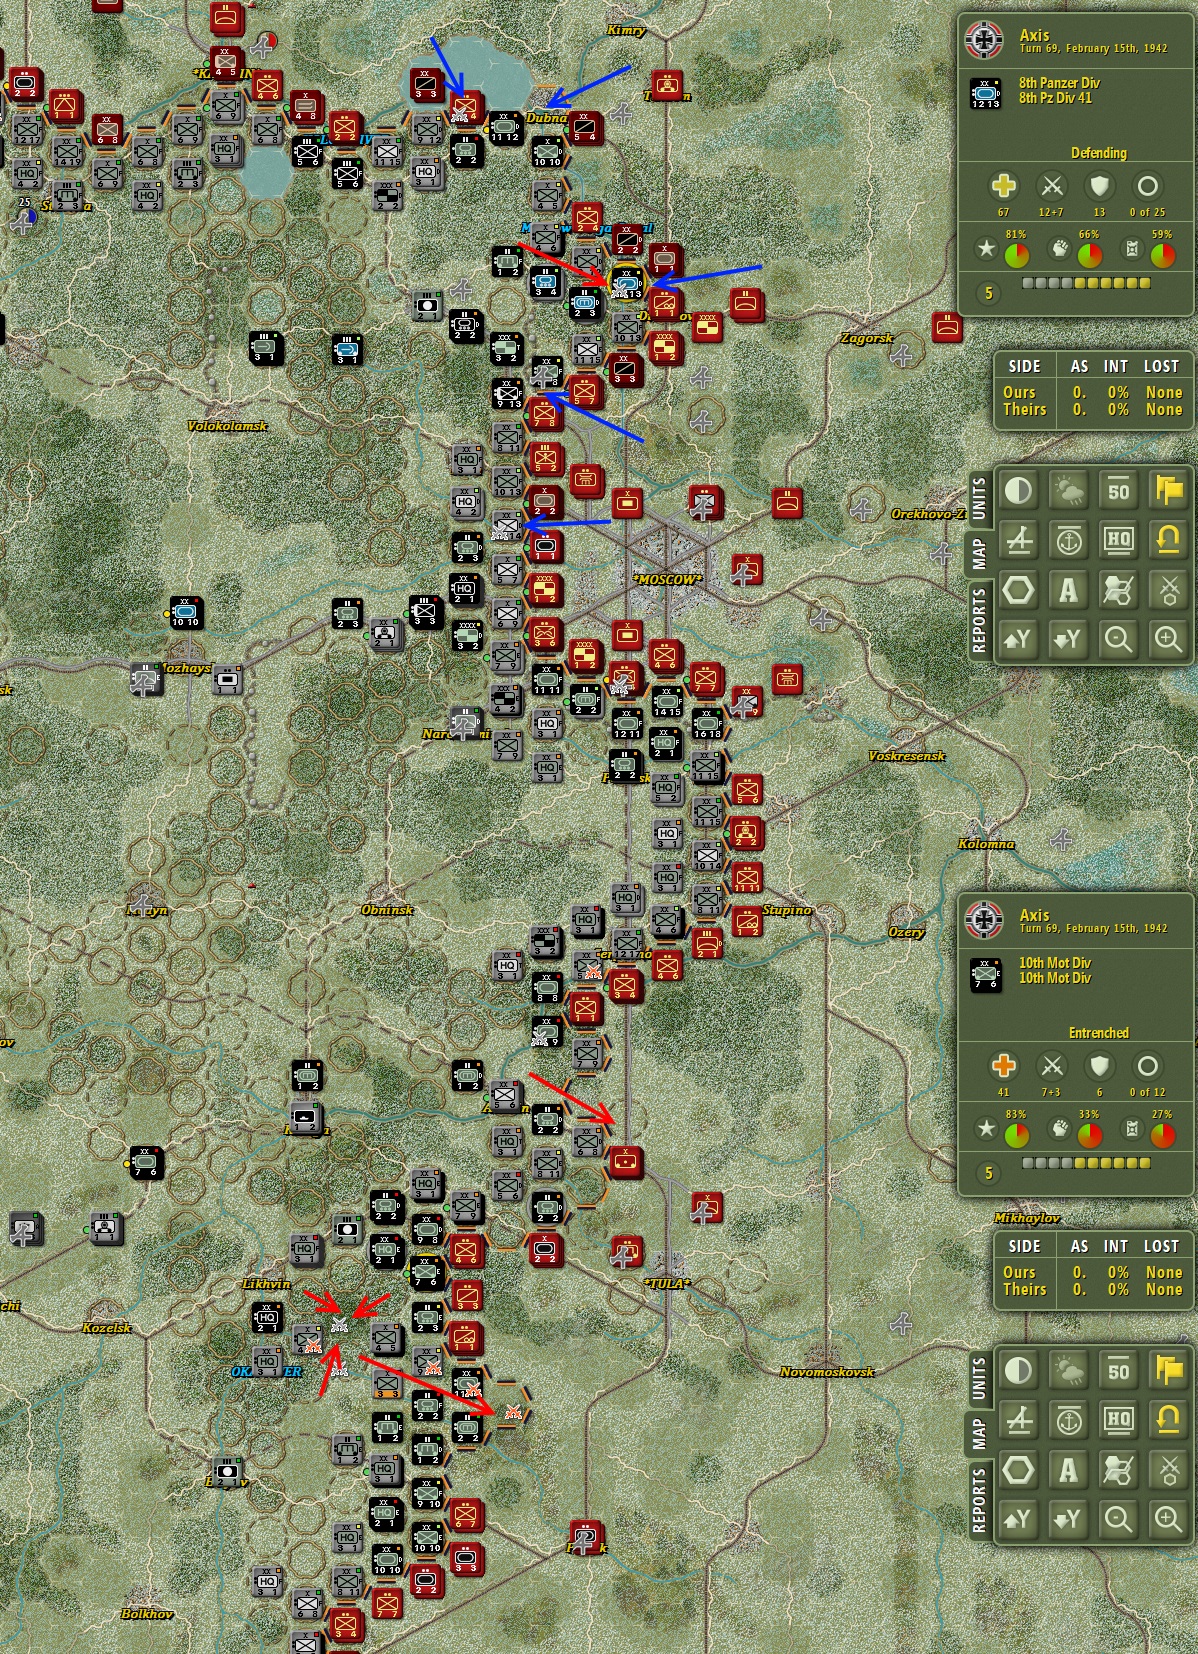Toggle the letter 'A' labels button in the 8th Panzer Div screenshot

[1068, 590]
